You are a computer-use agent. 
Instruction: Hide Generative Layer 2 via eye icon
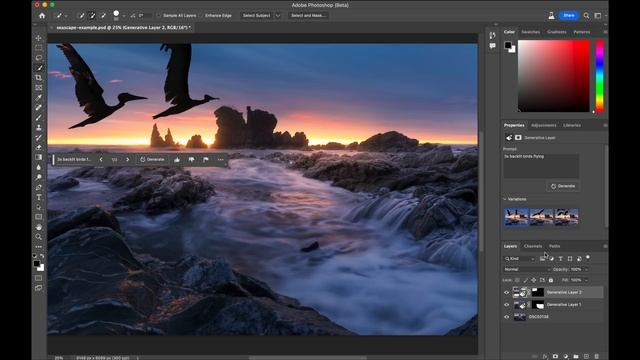pos(507,292)
